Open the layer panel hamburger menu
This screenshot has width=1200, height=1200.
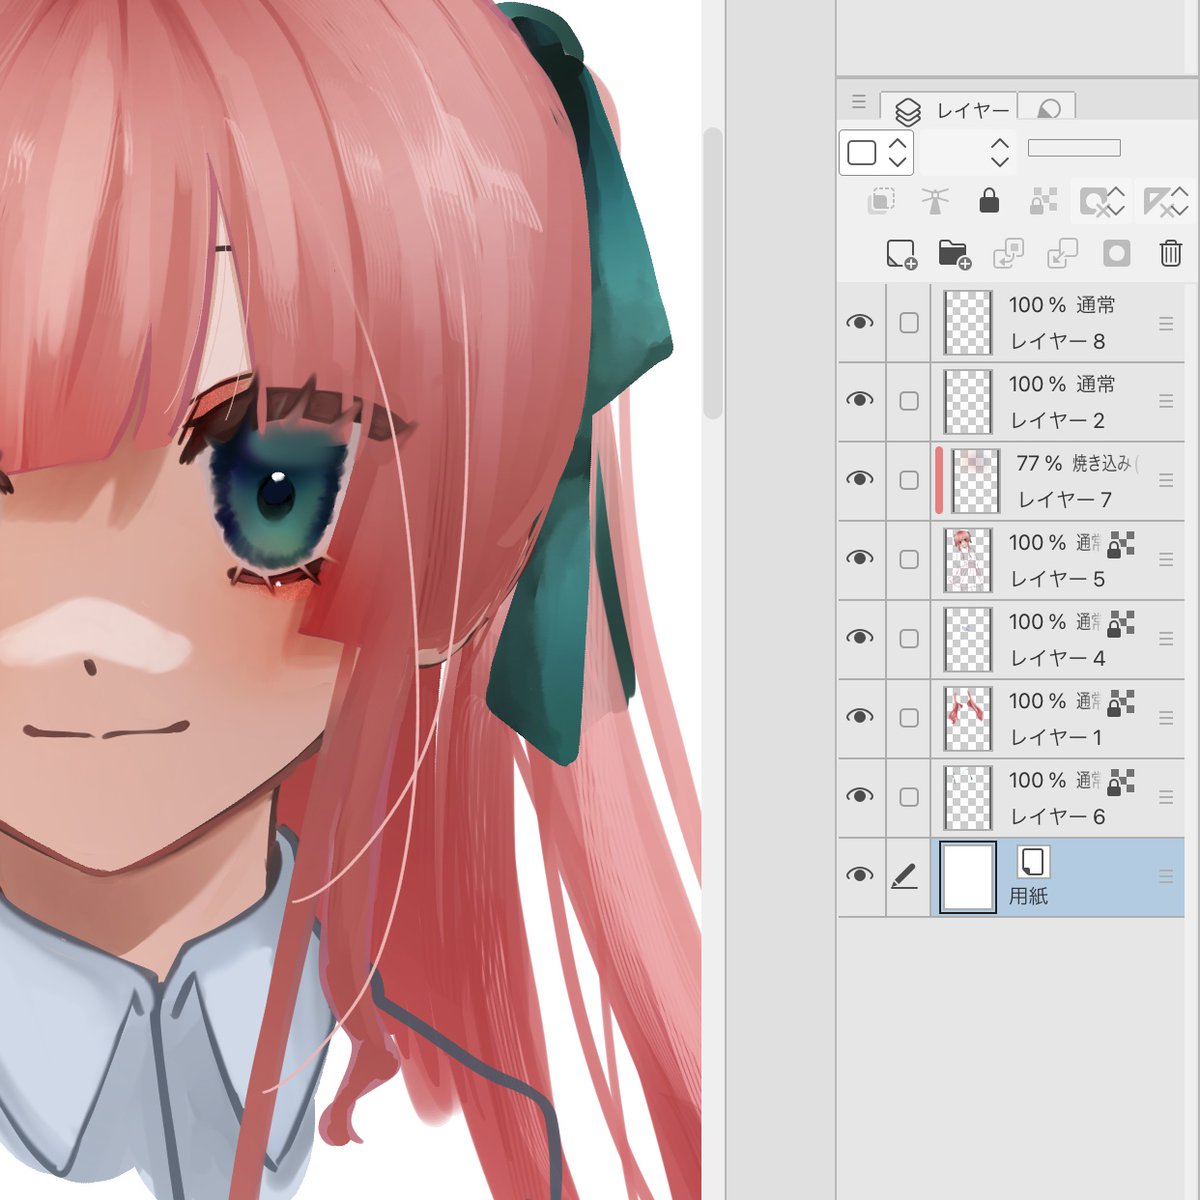tap(859, 102)
